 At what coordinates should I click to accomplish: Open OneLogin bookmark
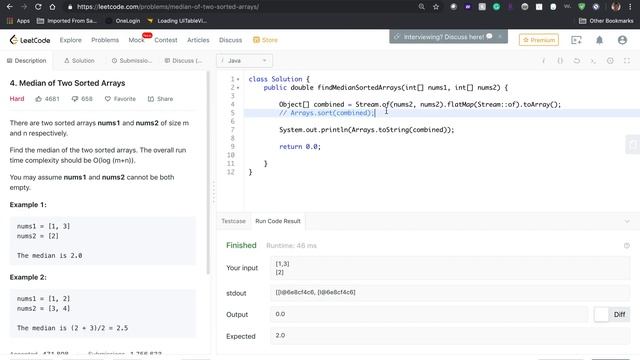[123, 20]
